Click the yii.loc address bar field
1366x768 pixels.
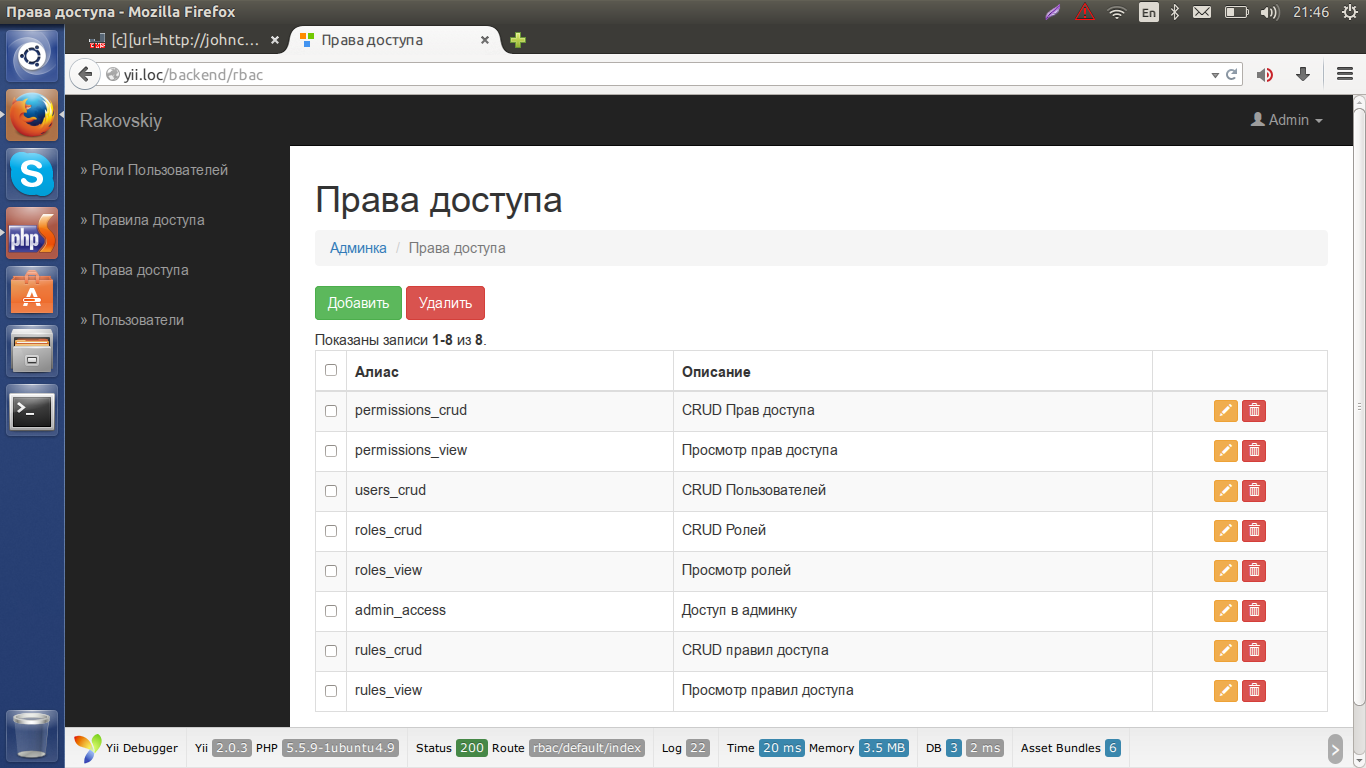[x=650, y=75]
